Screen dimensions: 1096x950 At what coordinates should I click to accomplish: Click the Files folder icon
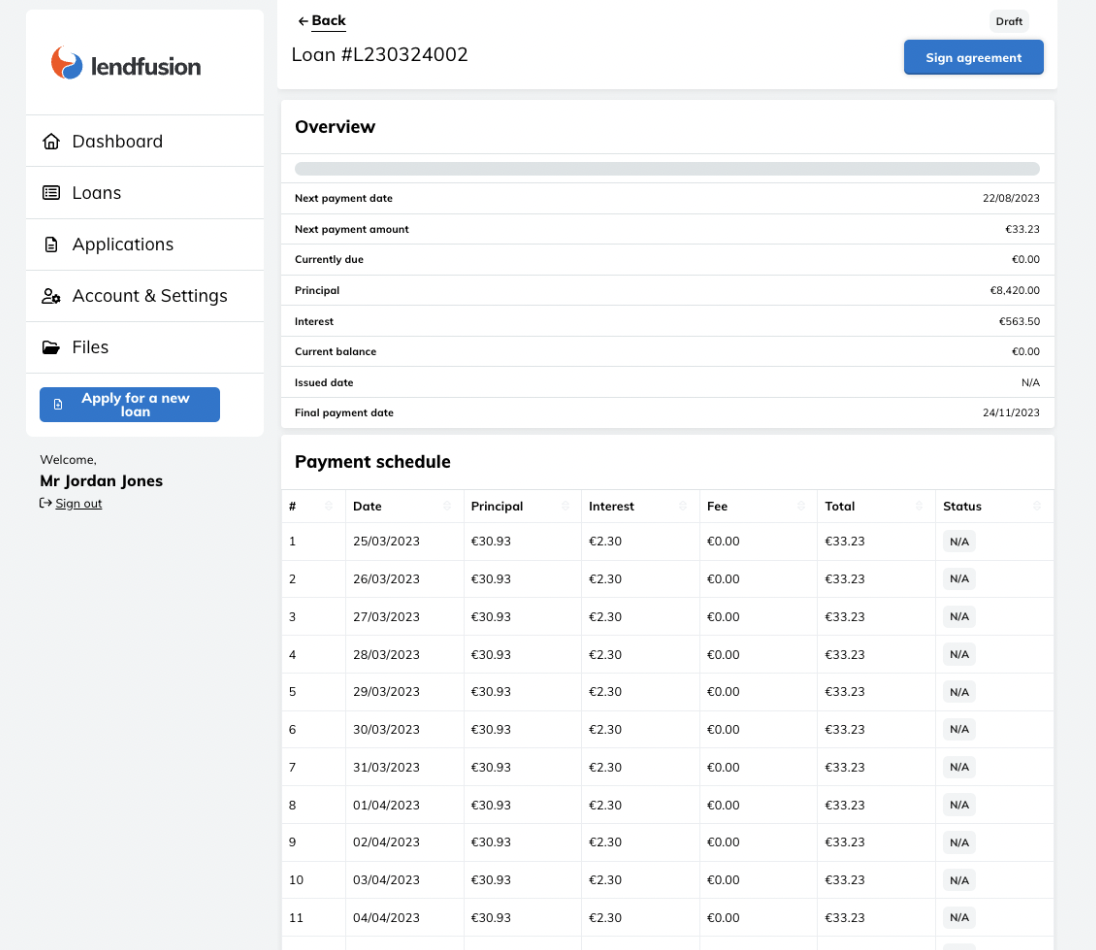(x=51, y=347)
